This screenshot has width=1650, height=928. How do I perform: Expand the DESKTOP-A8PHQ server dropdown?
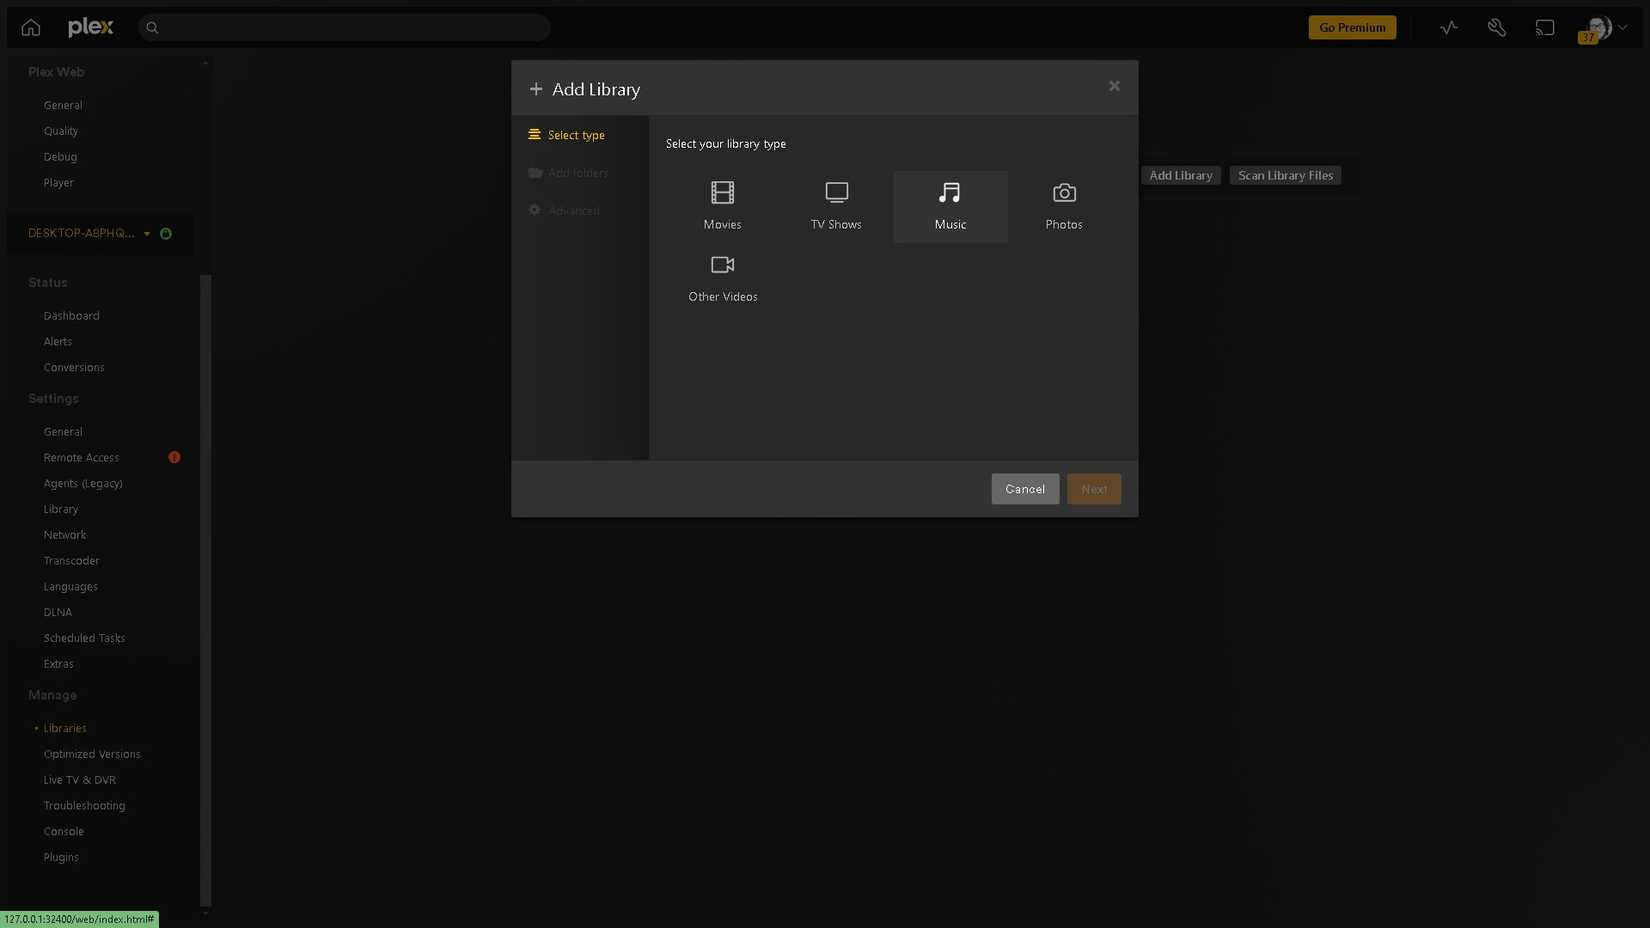click(147, 233)
